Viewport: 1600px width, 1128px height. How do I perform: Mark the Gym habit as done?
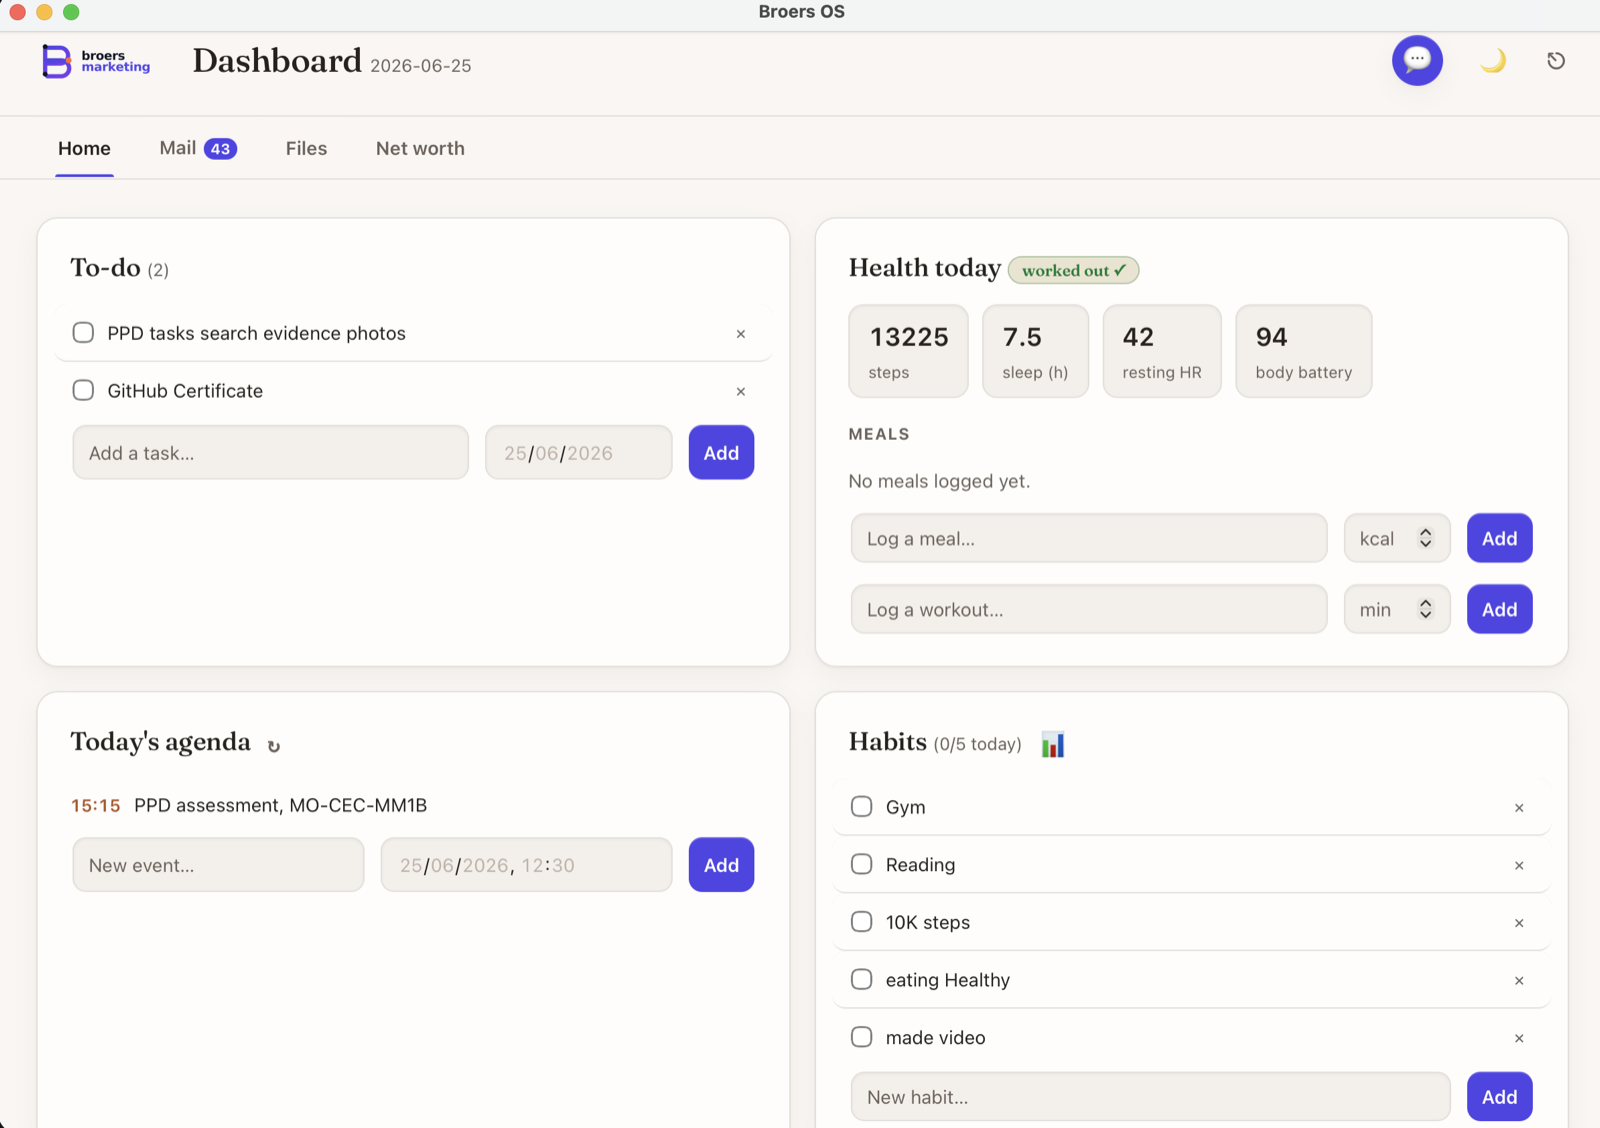861,806
